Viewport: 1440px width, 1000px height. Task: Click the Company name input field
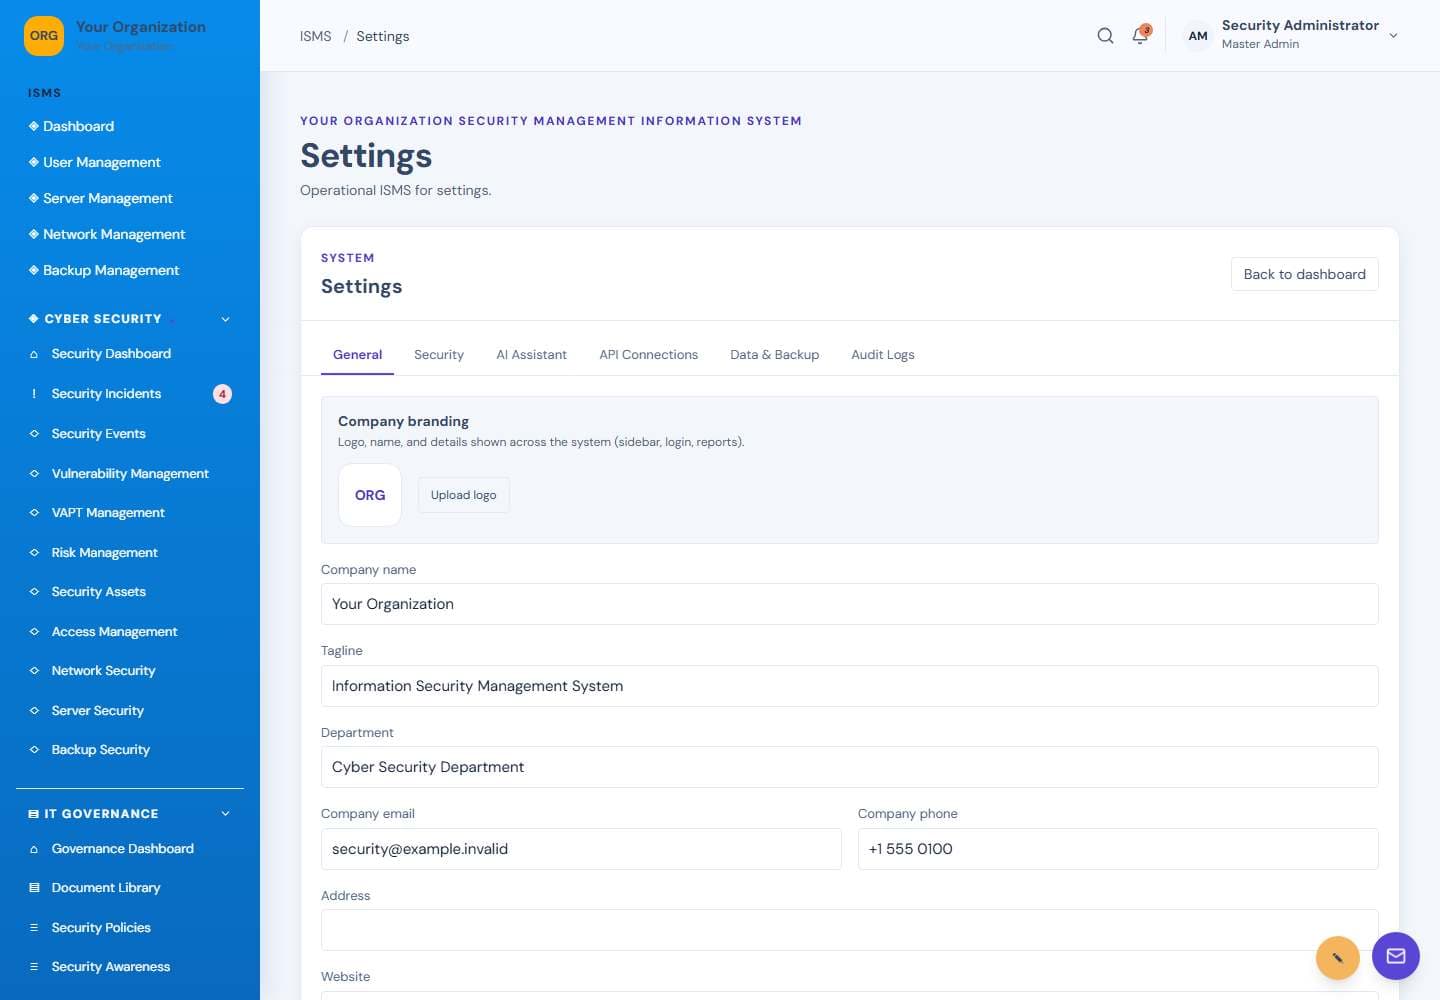[849, 604]
